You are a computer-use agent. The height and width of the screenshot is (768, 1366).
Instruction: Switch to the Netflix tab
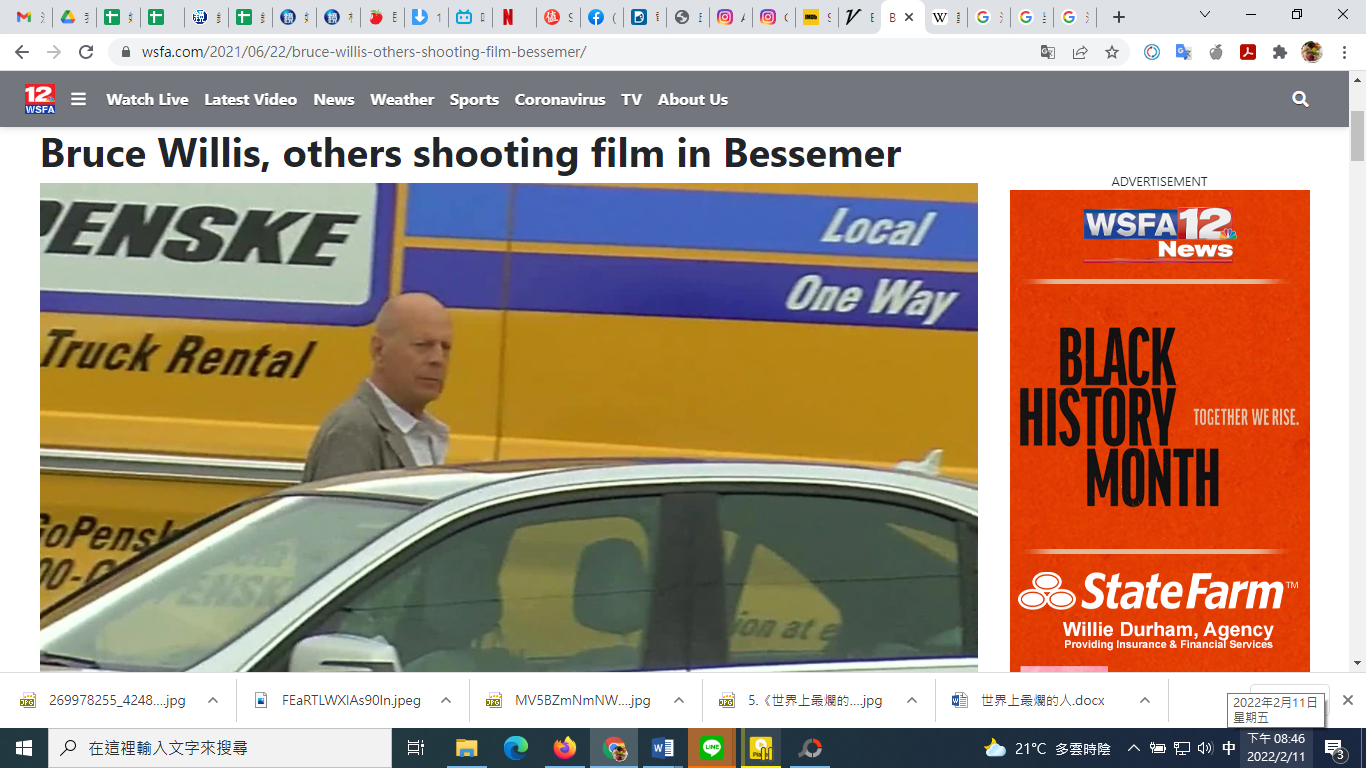point(514,17)
